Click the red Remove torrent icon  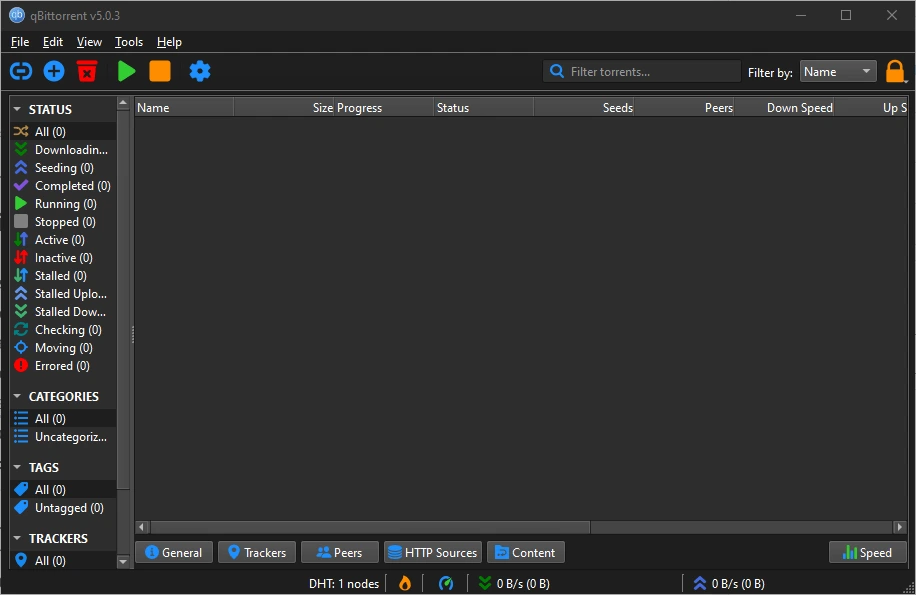coord(87,71)
